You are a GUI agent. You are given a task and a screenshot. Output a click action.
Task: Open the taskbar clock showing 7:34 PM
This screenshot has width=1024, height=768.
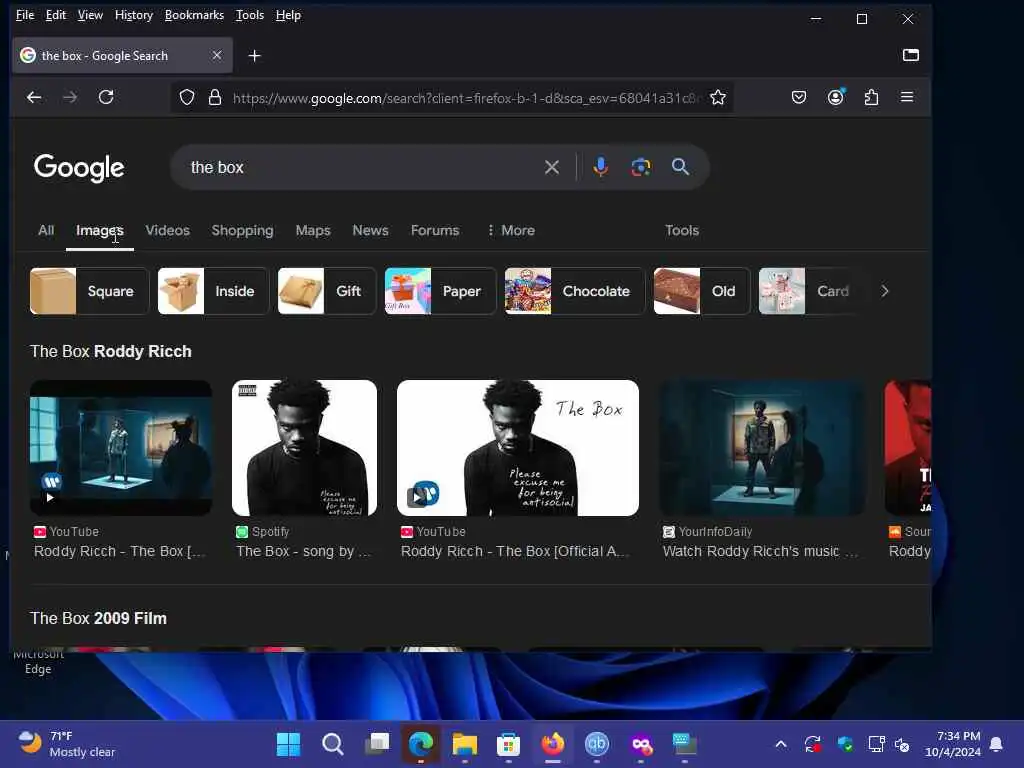[x=953, y=744]
